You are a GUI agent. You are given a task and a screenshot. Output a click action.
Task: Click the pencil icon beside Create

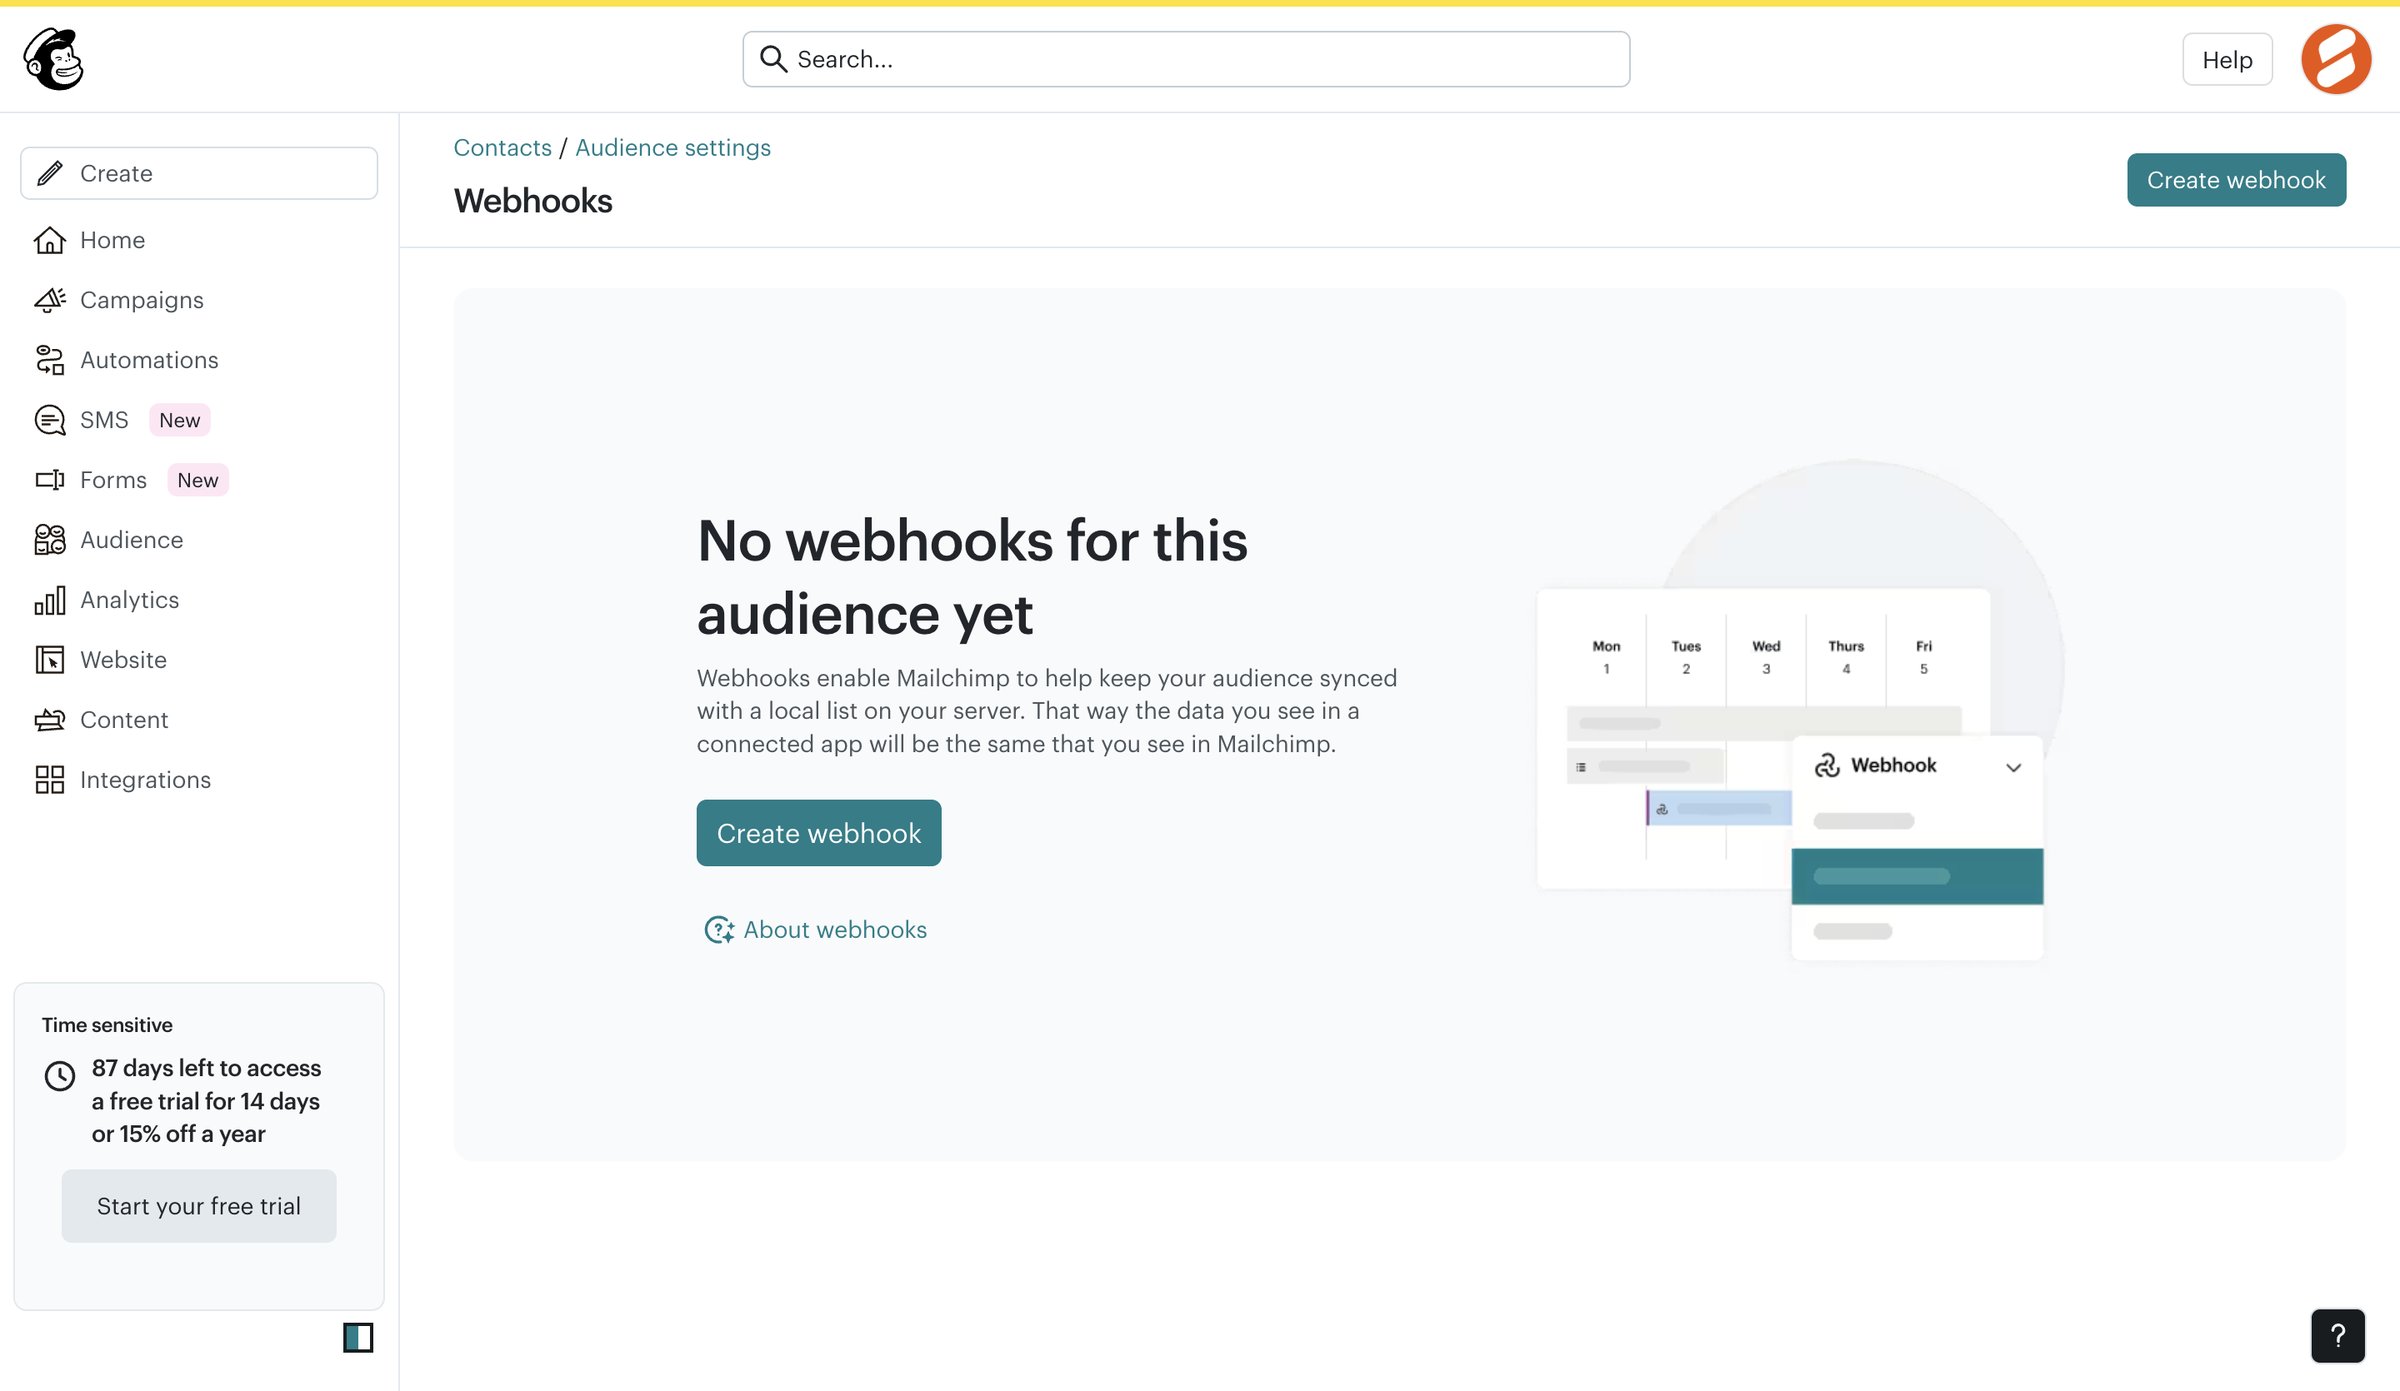tap(50, 173)
